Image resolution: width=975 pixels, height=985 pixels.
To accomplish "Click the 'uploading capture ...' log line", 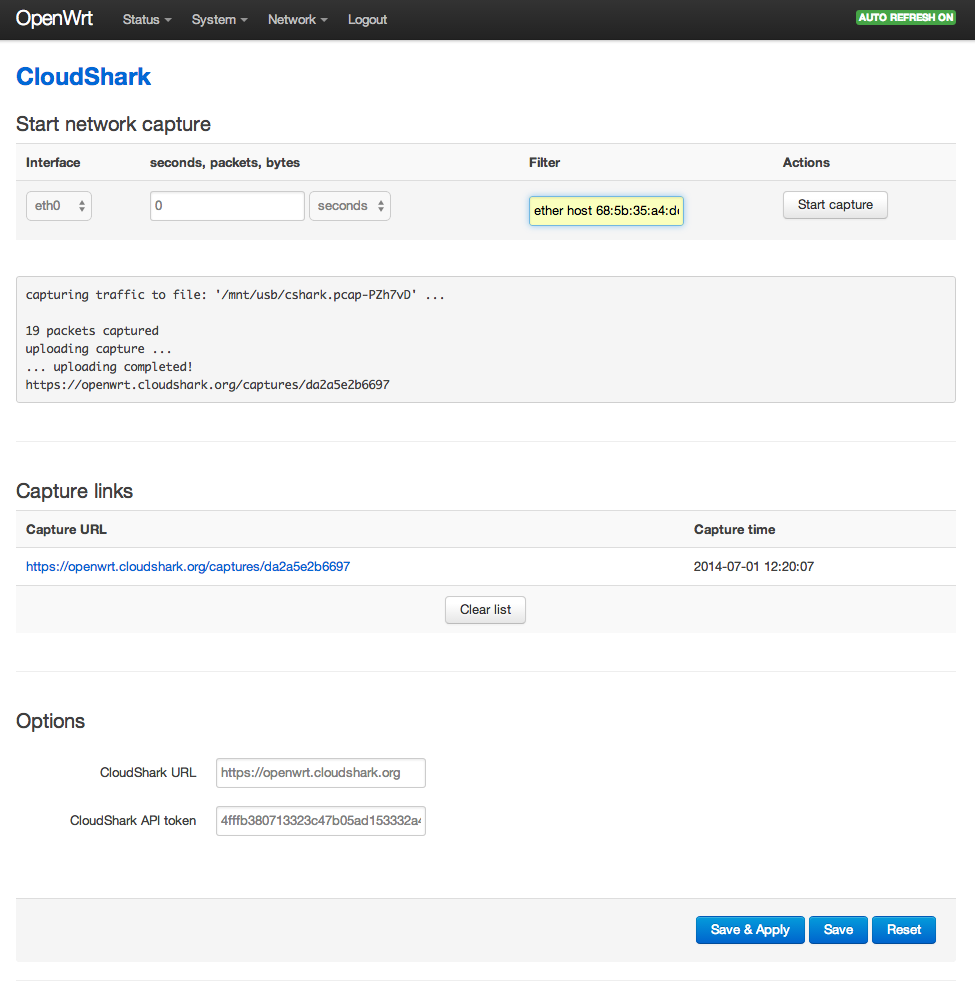I will click(99, 349).
